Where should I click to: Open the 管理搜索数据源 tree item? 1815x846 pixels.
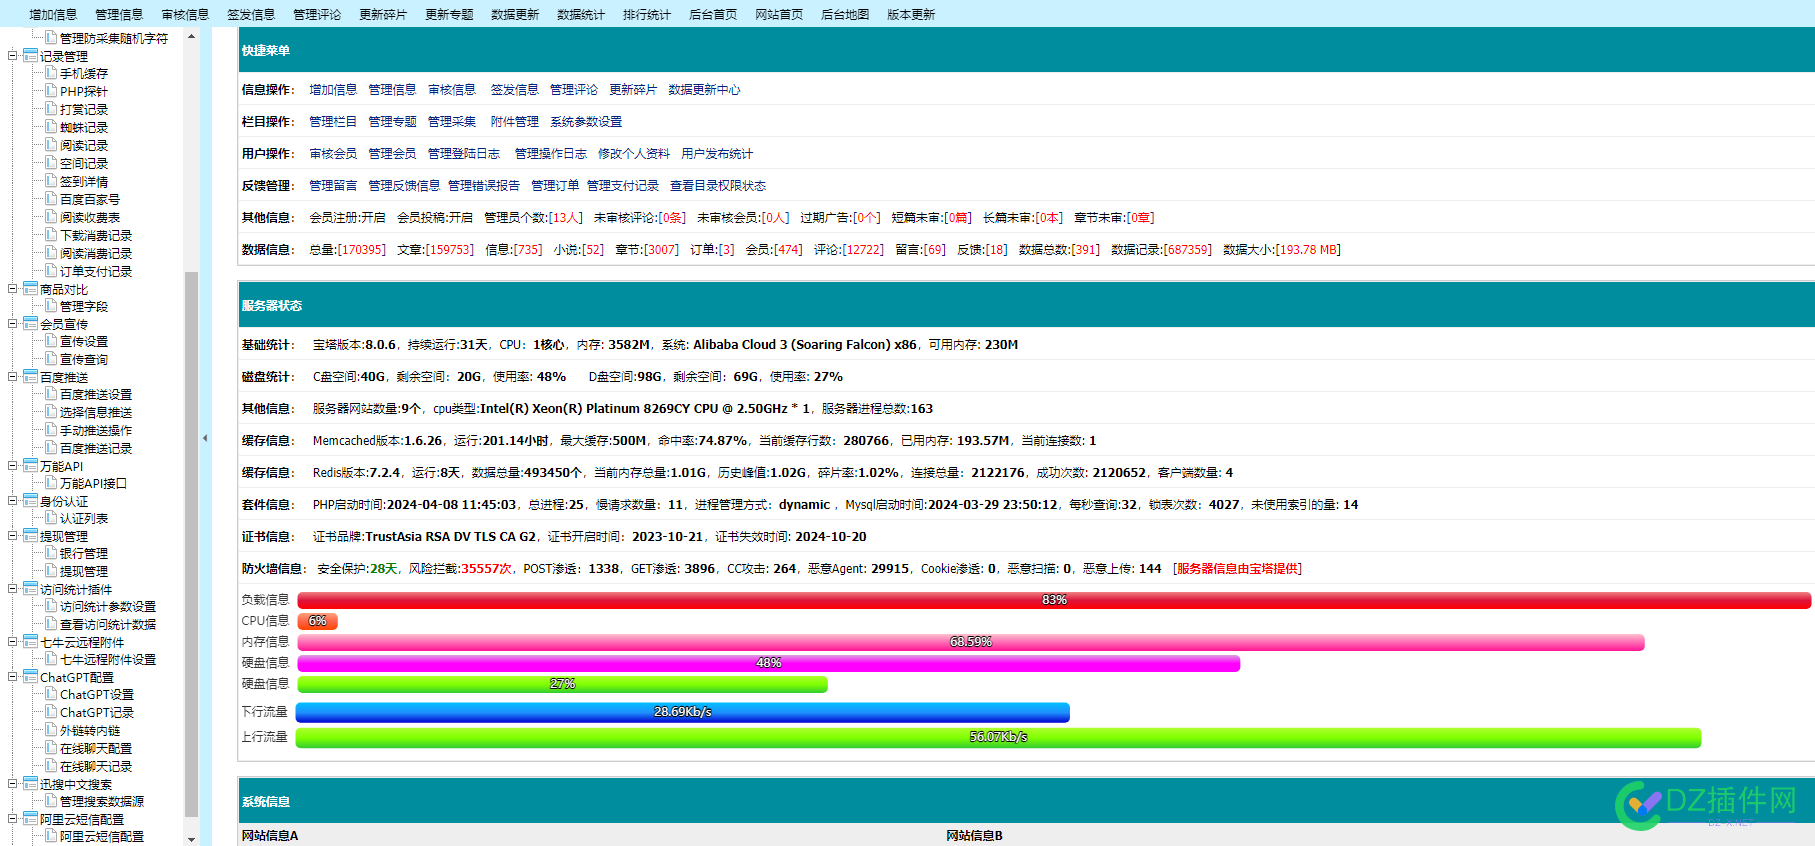pos(102,801)
